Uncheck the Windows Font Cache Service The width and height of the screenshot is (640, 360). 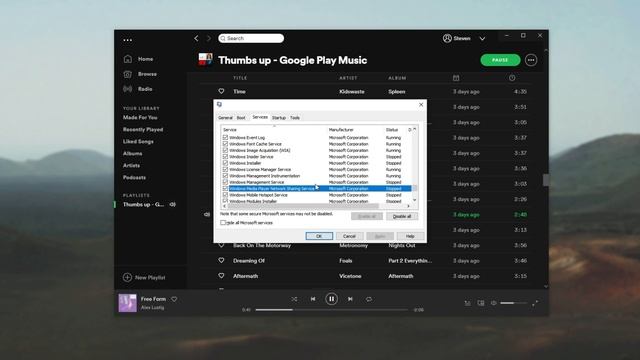[225, 144]
